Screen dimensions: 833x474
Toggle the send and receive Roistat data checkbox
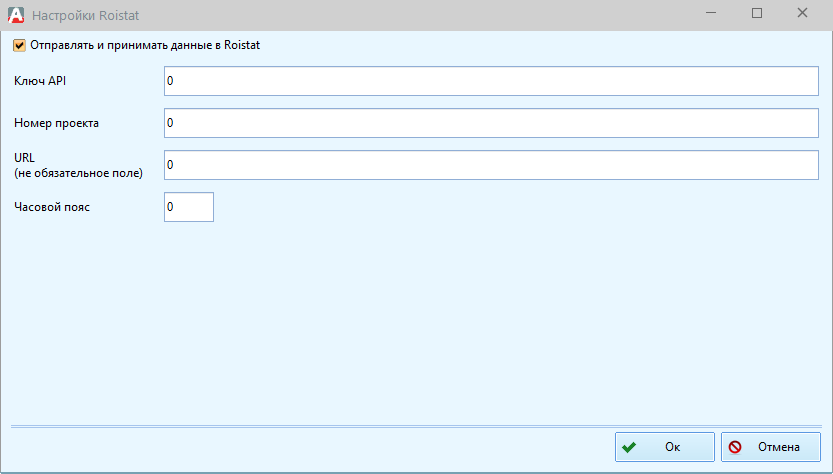[19, 45]
